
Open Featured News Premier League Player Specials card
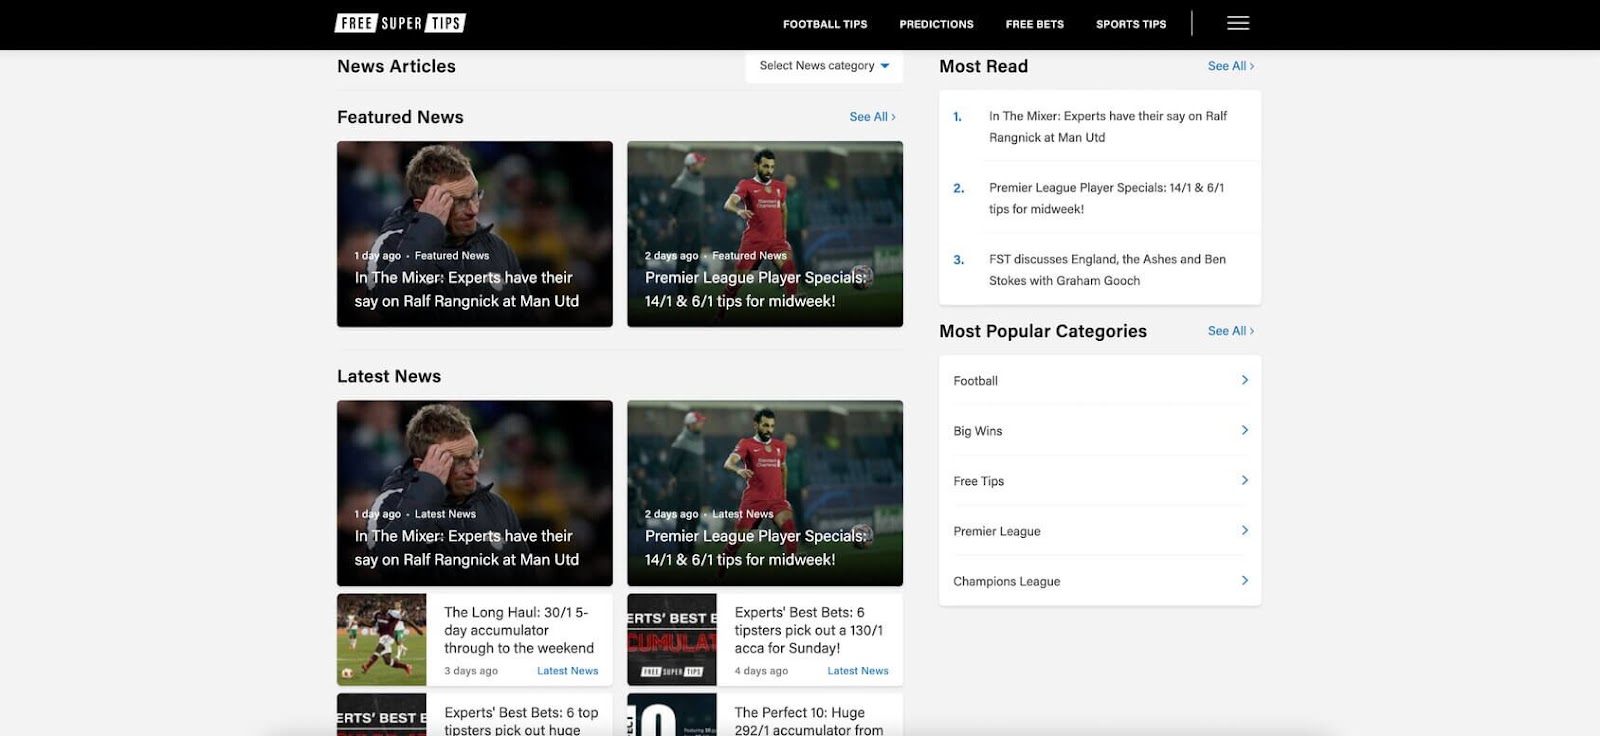click(765, 234)
